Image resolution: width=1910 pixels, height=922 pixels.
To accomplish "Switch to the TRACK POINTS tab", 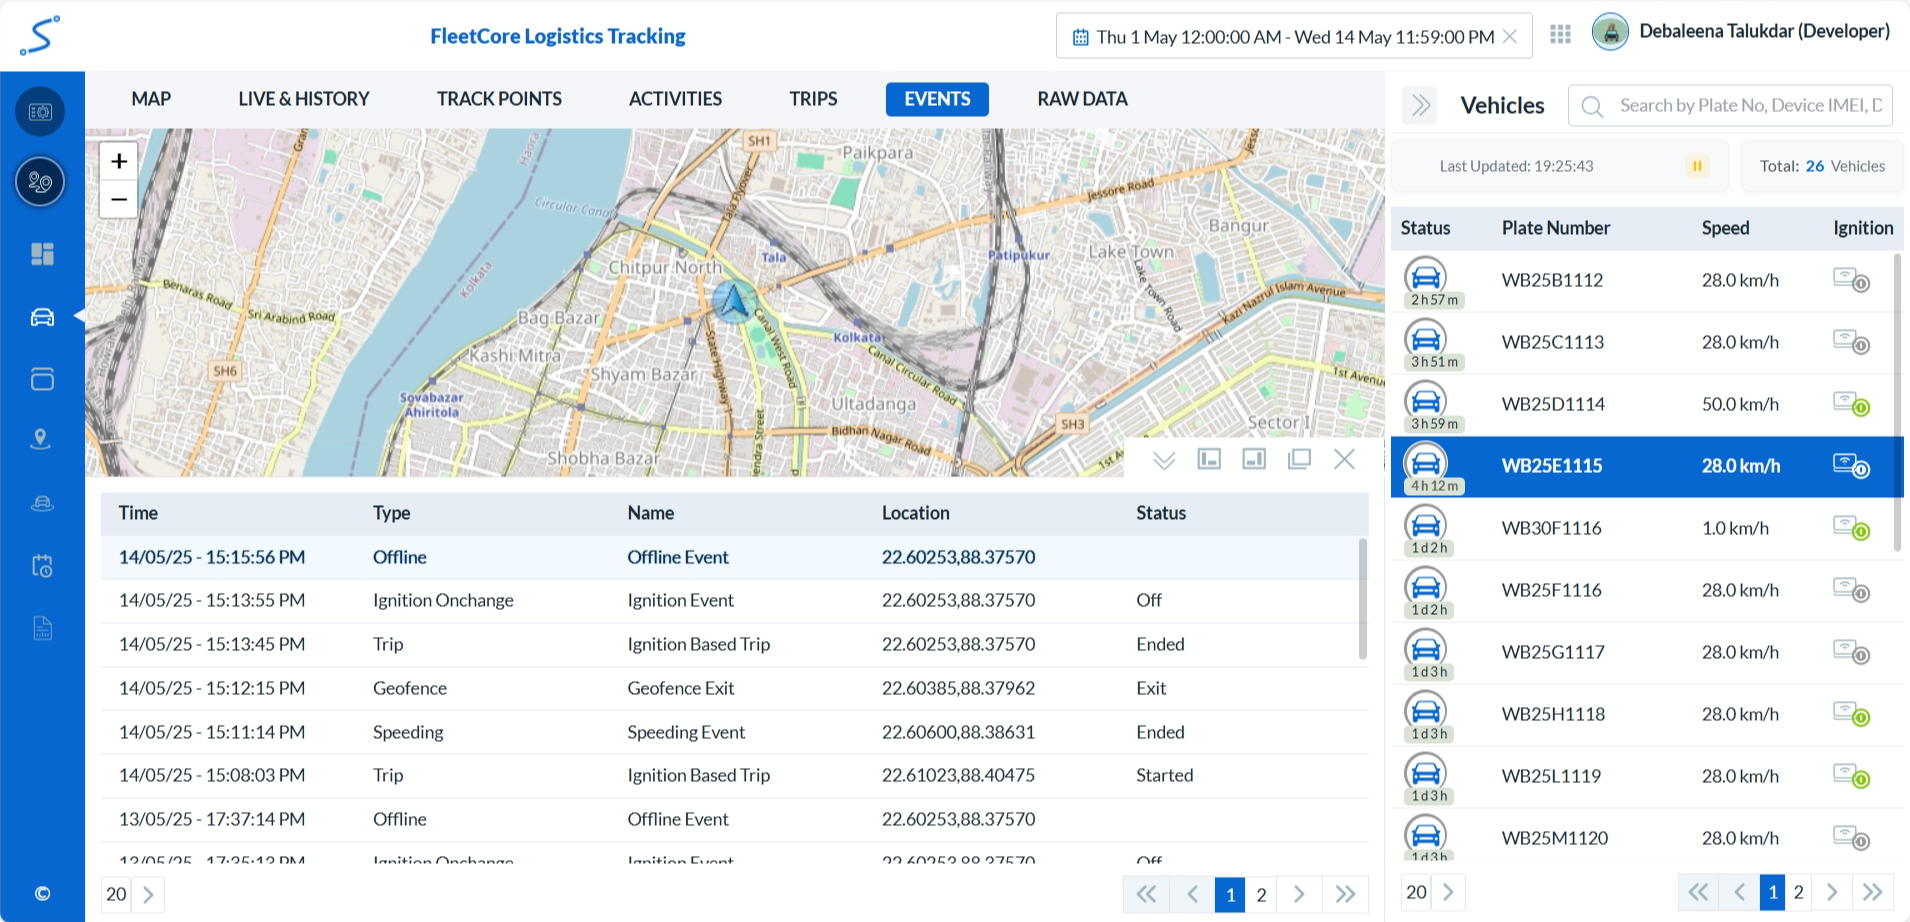I will (x=499, y=98).
